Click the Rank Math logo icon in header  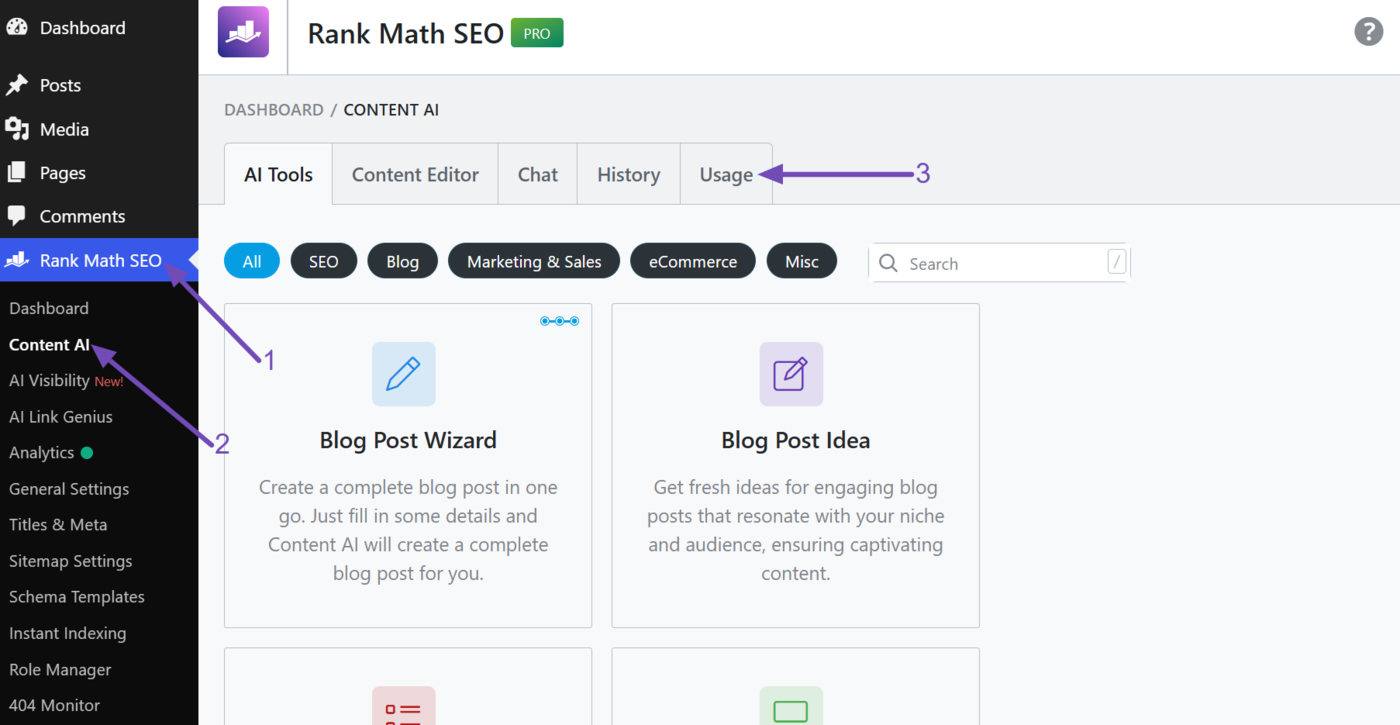coord(243,32)
